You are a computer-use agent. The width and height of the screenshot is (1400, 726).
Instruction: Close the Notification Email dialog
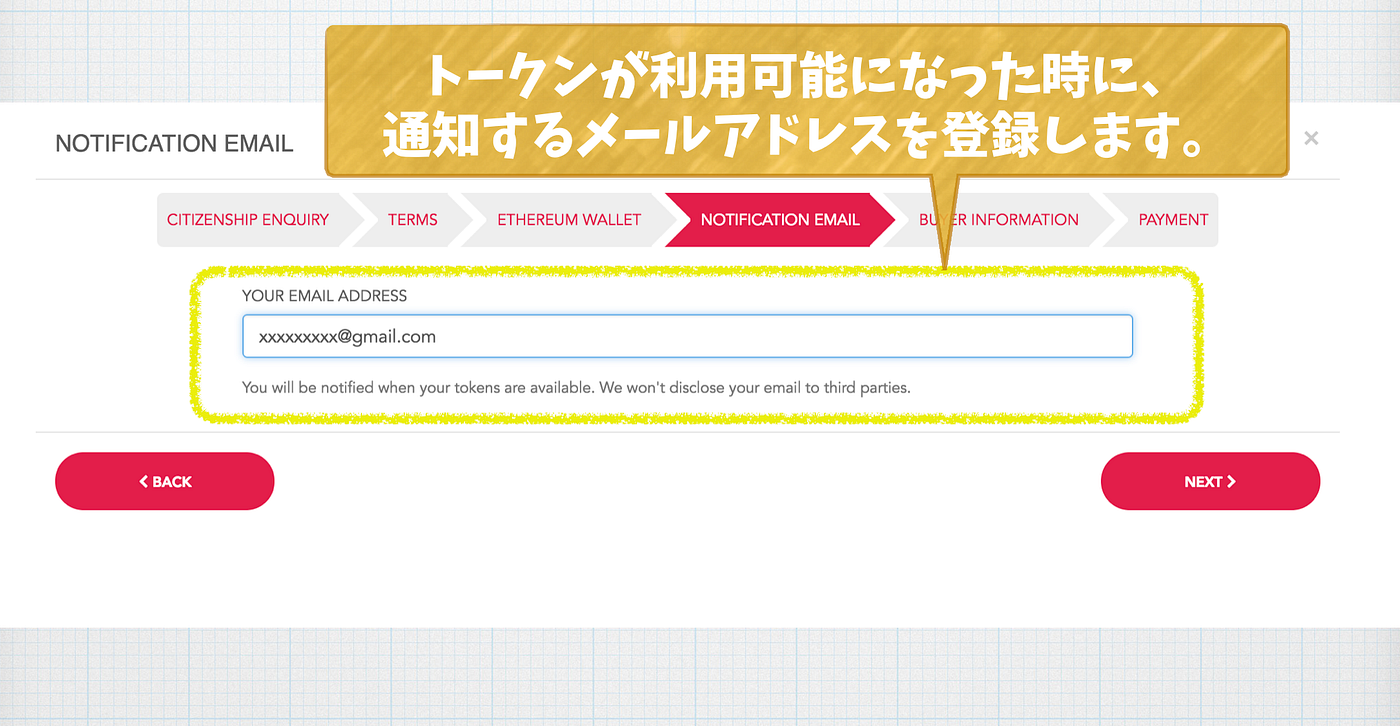coord(1311,138)
